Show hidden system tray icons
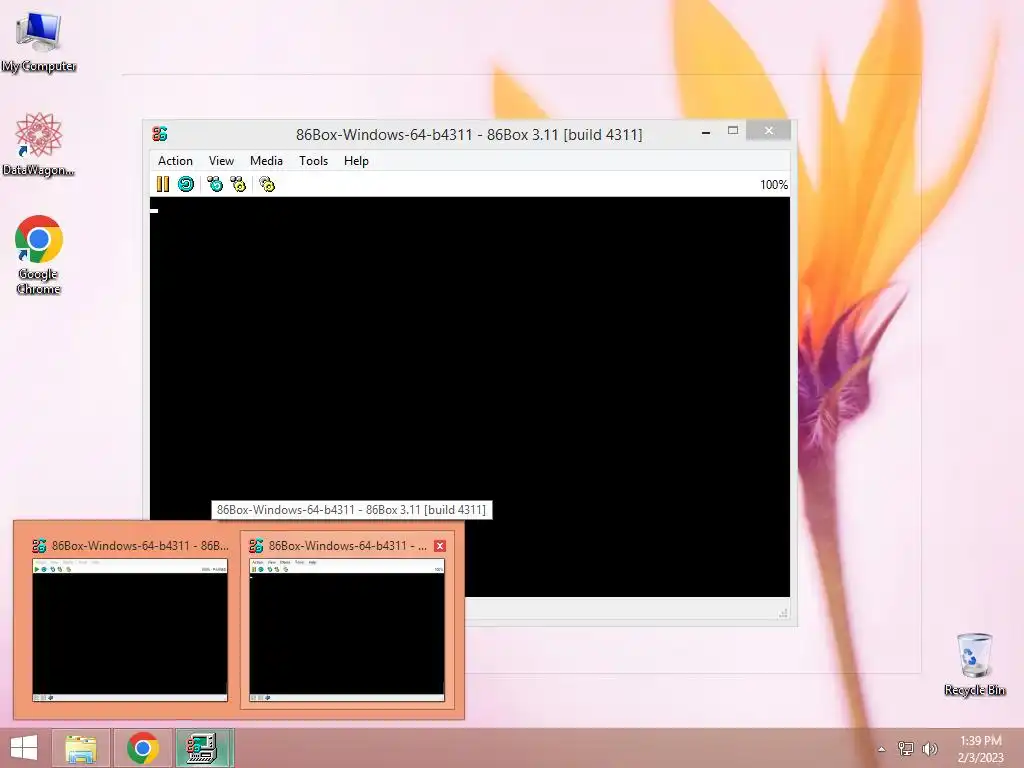Viewport: 1024px width, 768px height. [x=882, y=749]
